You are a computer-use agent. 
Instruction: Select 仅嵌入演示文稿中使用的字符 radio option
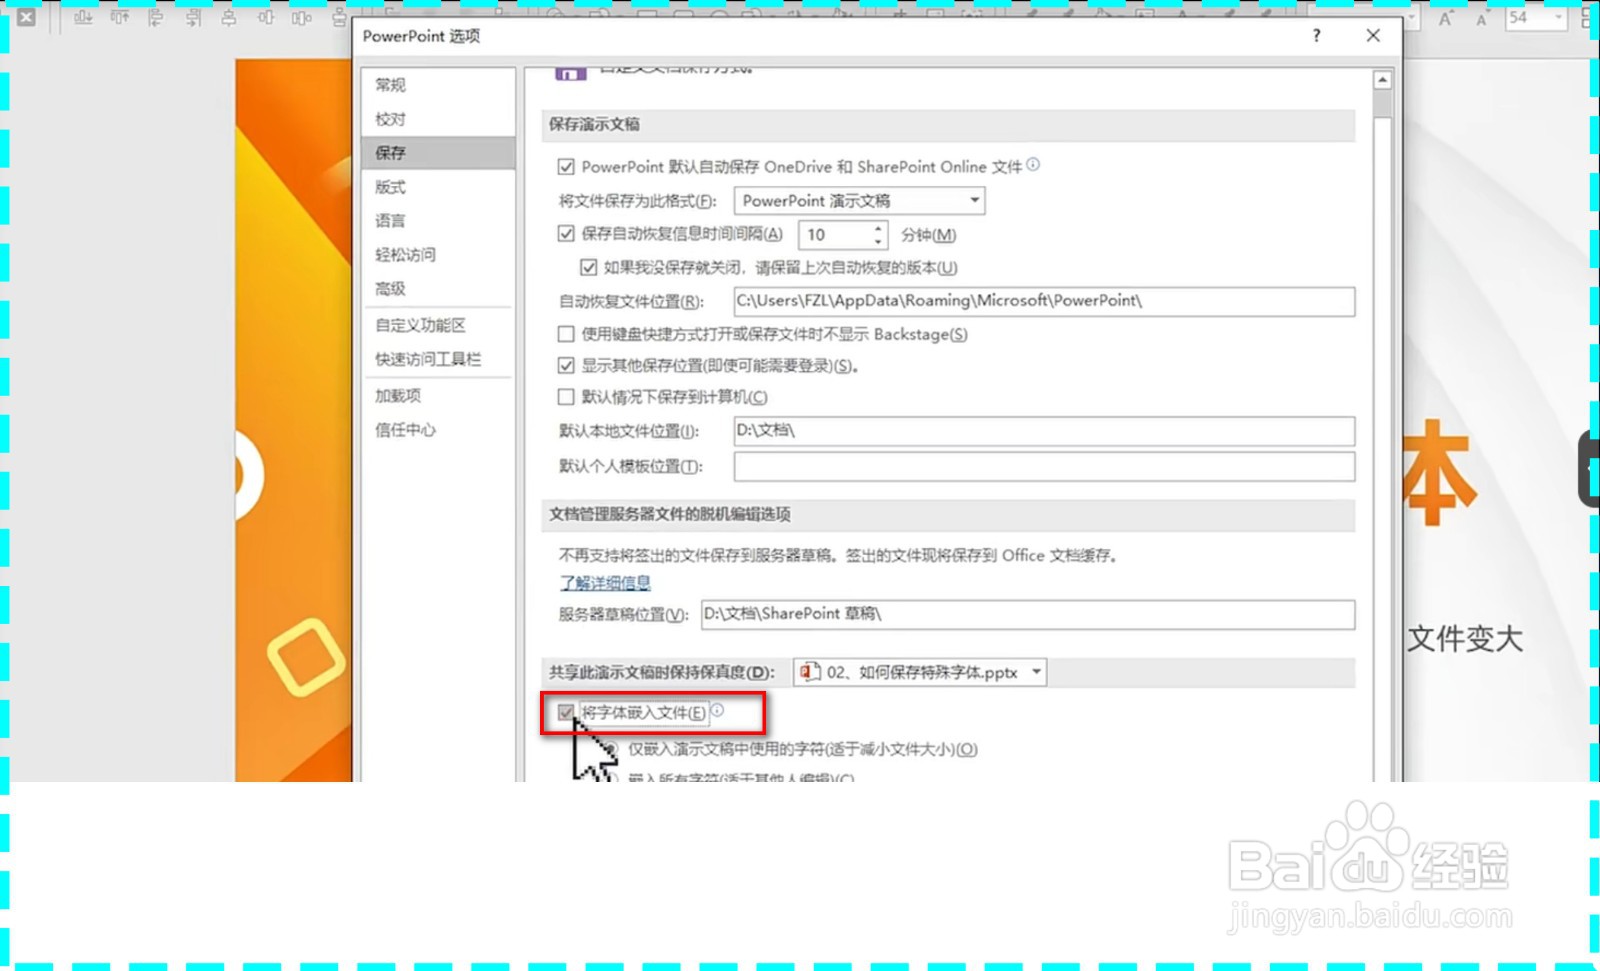(x=611, y=749)
